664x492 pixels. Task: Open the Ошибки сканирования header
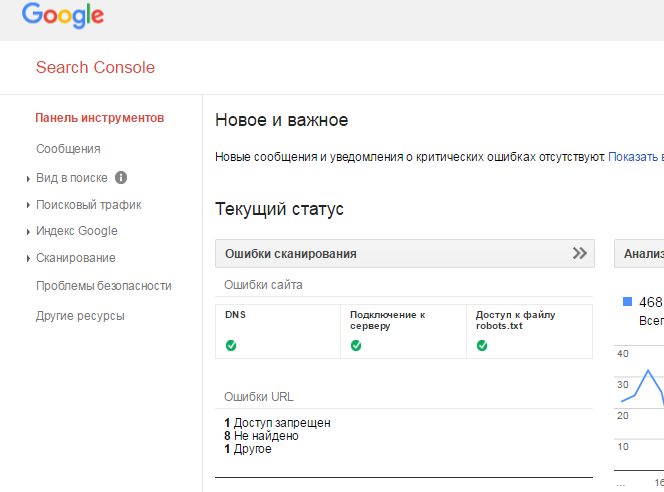pos(405,254)
